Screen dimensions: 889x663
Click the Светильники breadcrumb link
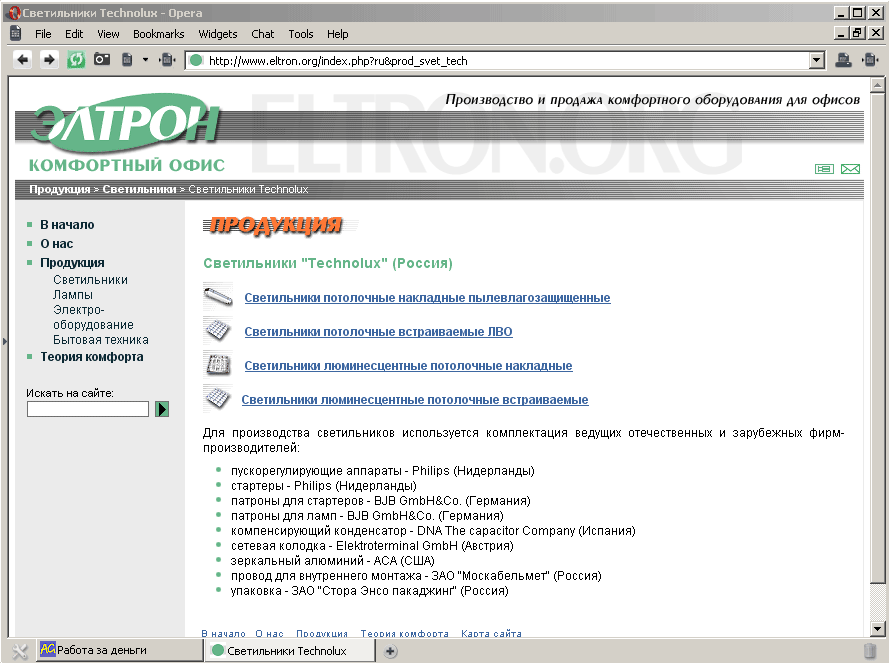coord(139,189)
